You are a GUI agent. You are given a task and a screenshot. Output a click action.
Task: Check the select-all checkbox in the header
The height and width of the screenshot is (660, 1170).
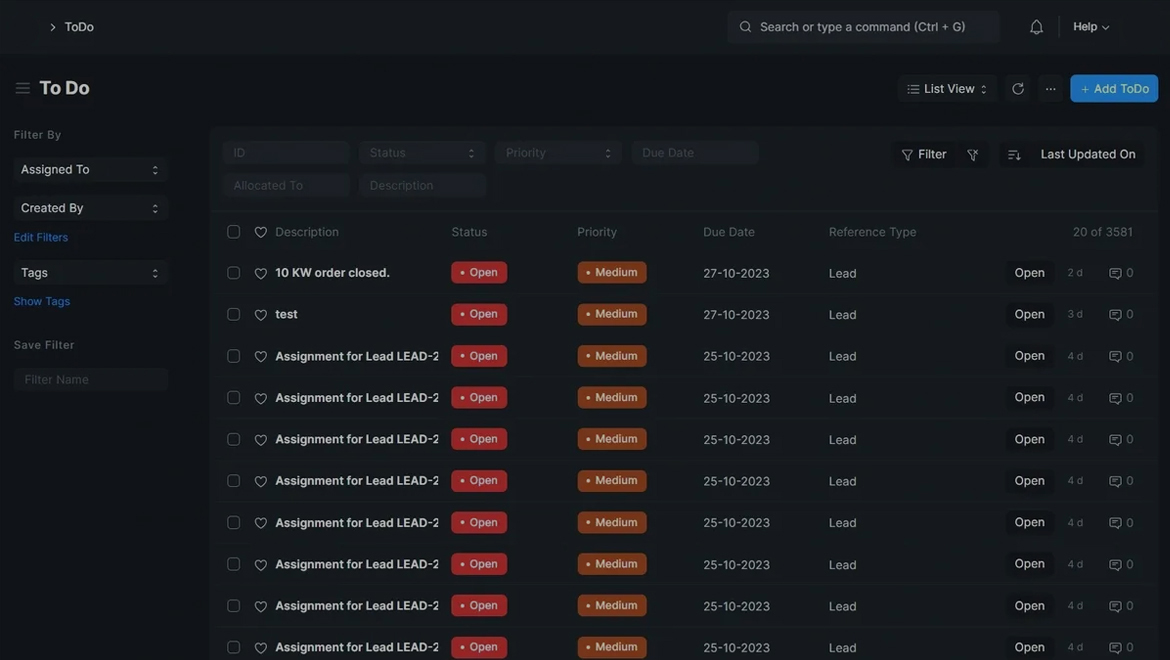point(234,232)
